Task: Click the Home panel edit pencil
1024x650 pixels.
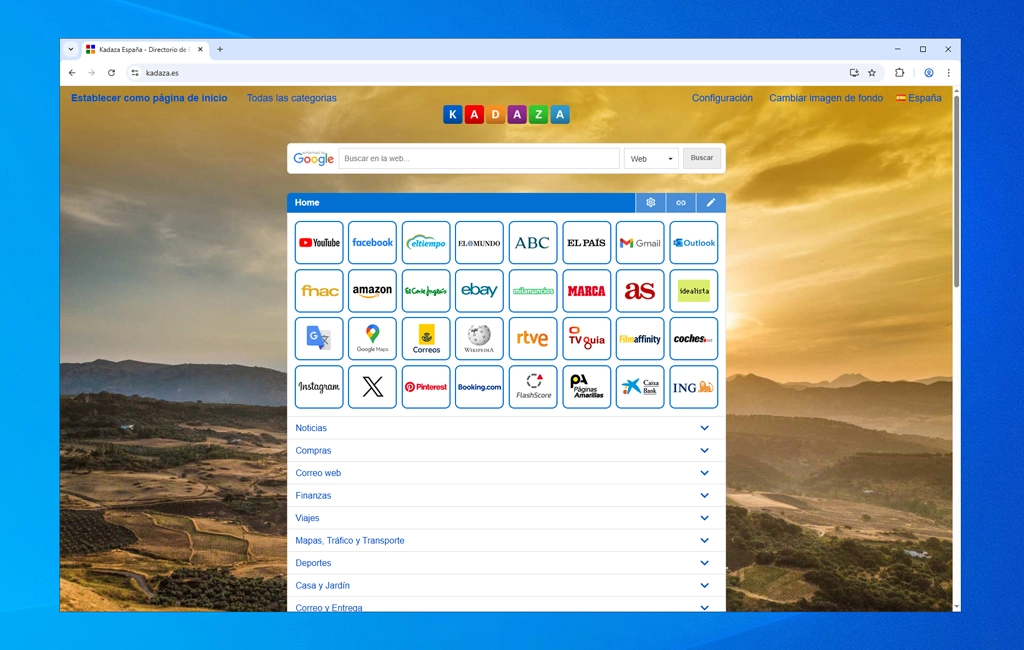Action: coord(711,203)
